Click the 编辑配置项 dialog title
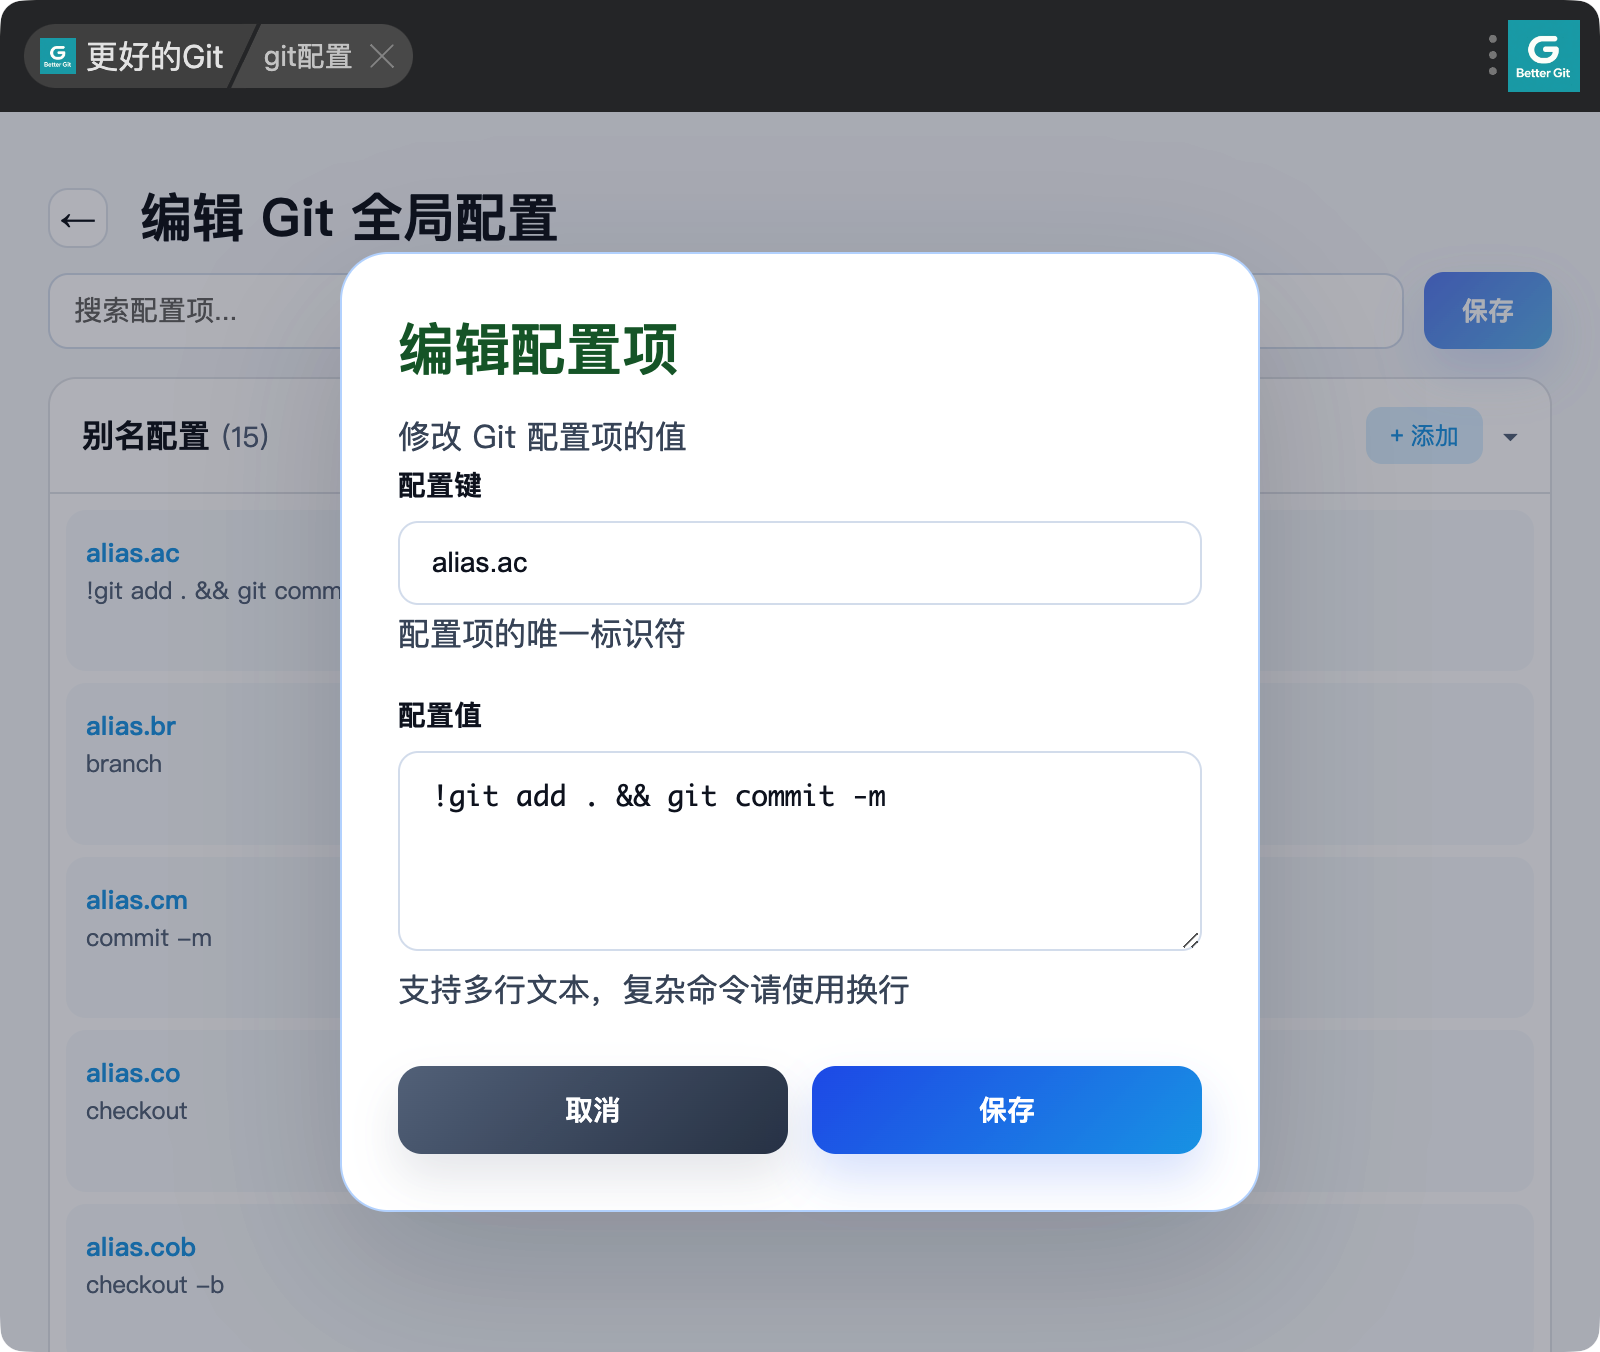 pyautogui.click(x=539, y=350)
